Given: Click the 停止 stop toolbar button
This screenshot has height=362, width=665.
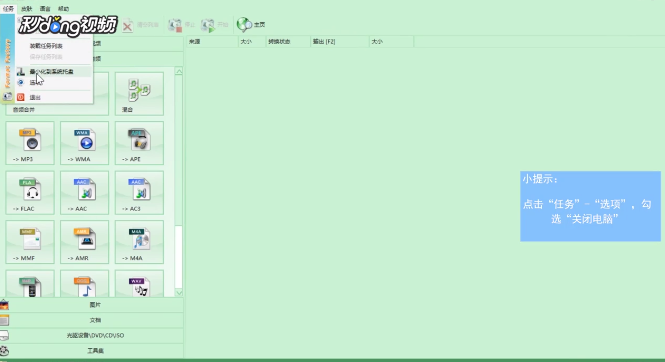Looking at the screenshot, I should (181, 25).
